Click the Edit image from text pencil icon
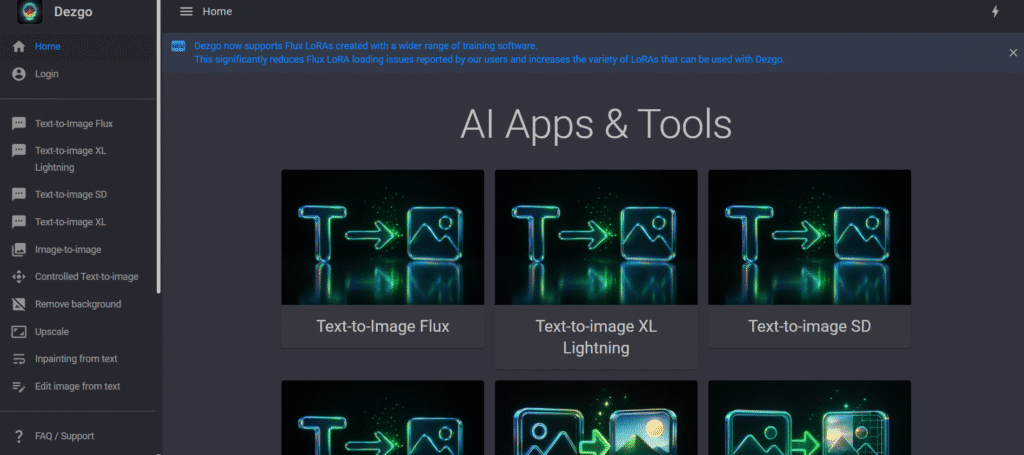This screenshot has height=455, width=1024. pyautogui.click(x=19, y=386)
